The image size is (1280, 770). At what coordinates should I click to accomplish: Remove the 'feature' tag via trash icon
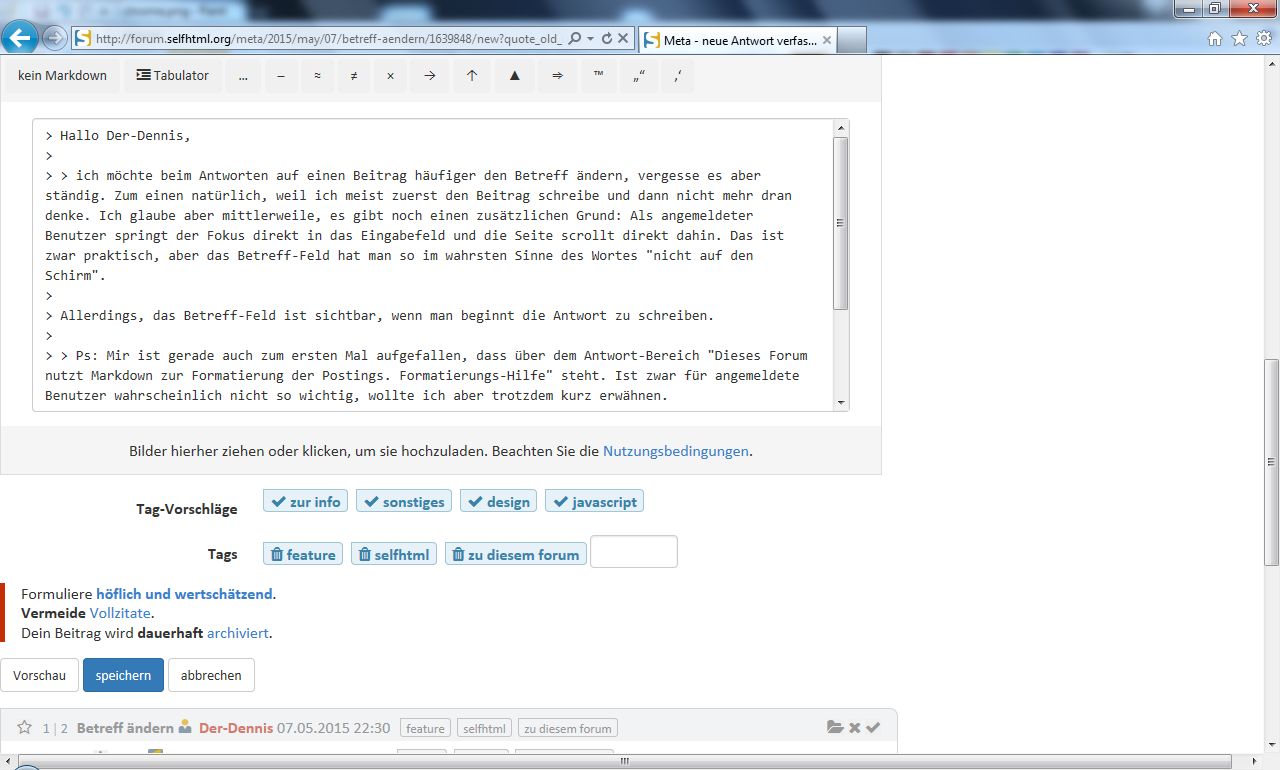point(276,554)
